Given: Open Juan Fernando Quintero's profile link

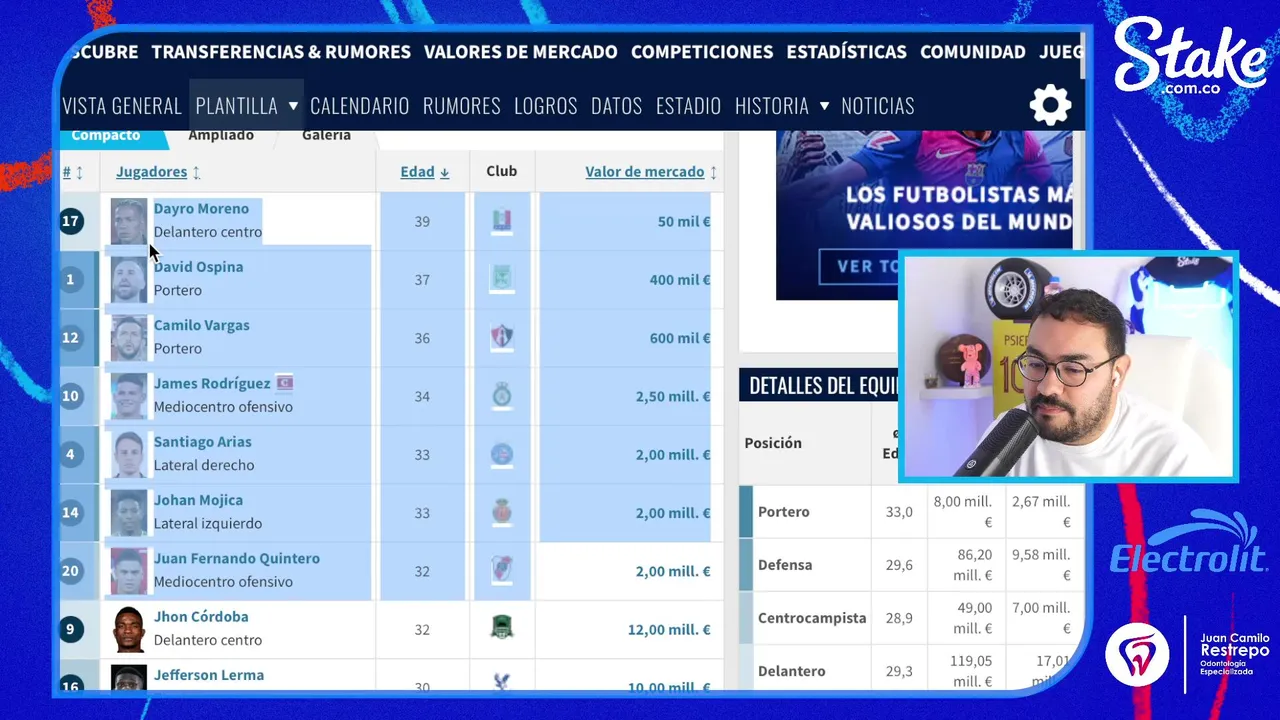Looking at the screenshot, I should (x=237, y=558).
